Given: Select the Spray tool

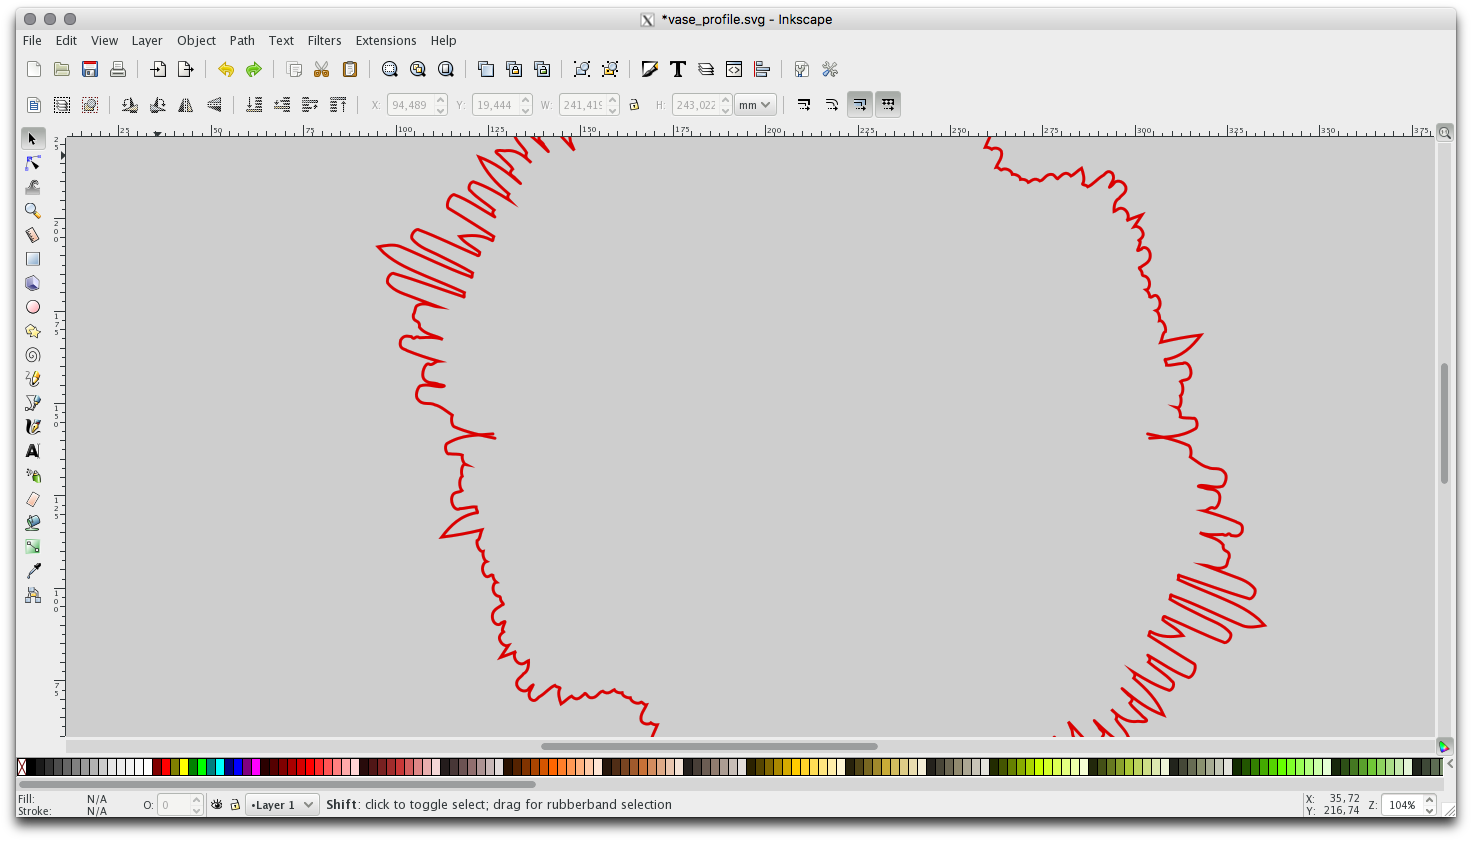Looking at the screenshot, I should (x=33, y=475).
